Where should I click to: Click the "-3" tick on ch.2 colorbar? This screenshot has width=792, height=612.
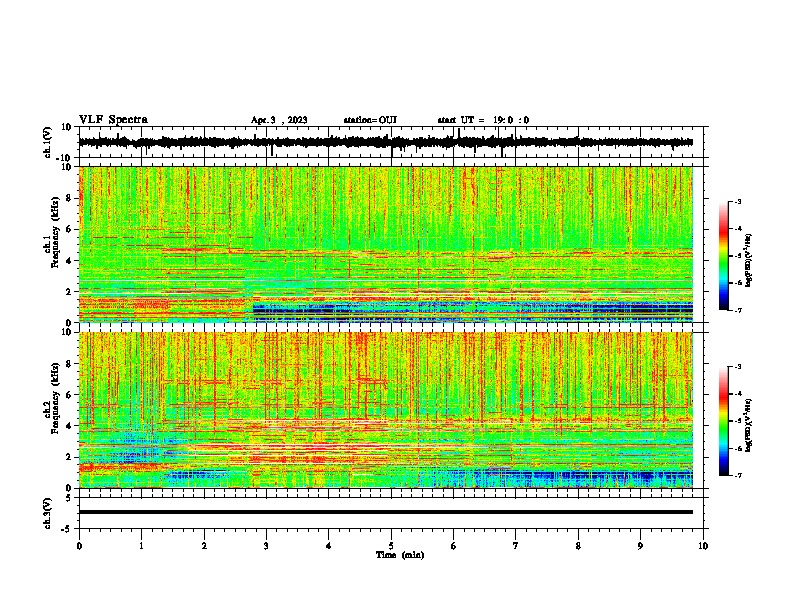pyautogui.click(x=738, y=367)
